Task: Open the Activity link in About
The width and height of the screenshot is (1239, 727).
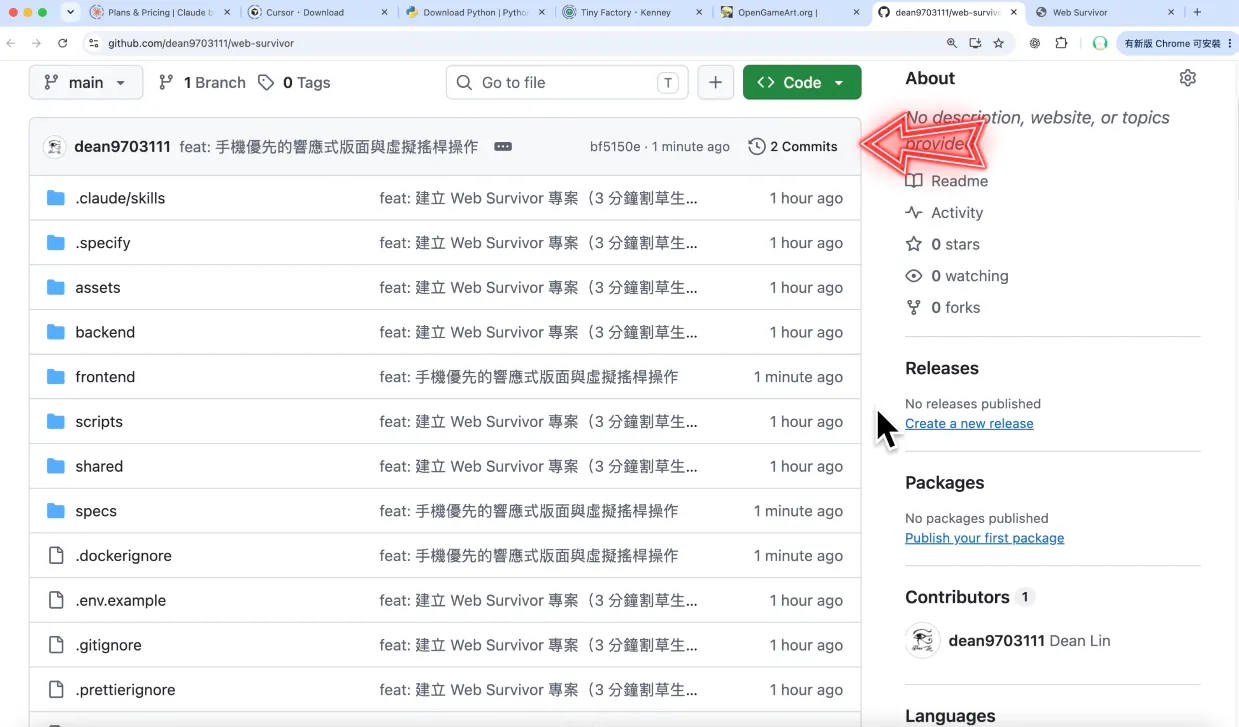Action: (945, 213)
